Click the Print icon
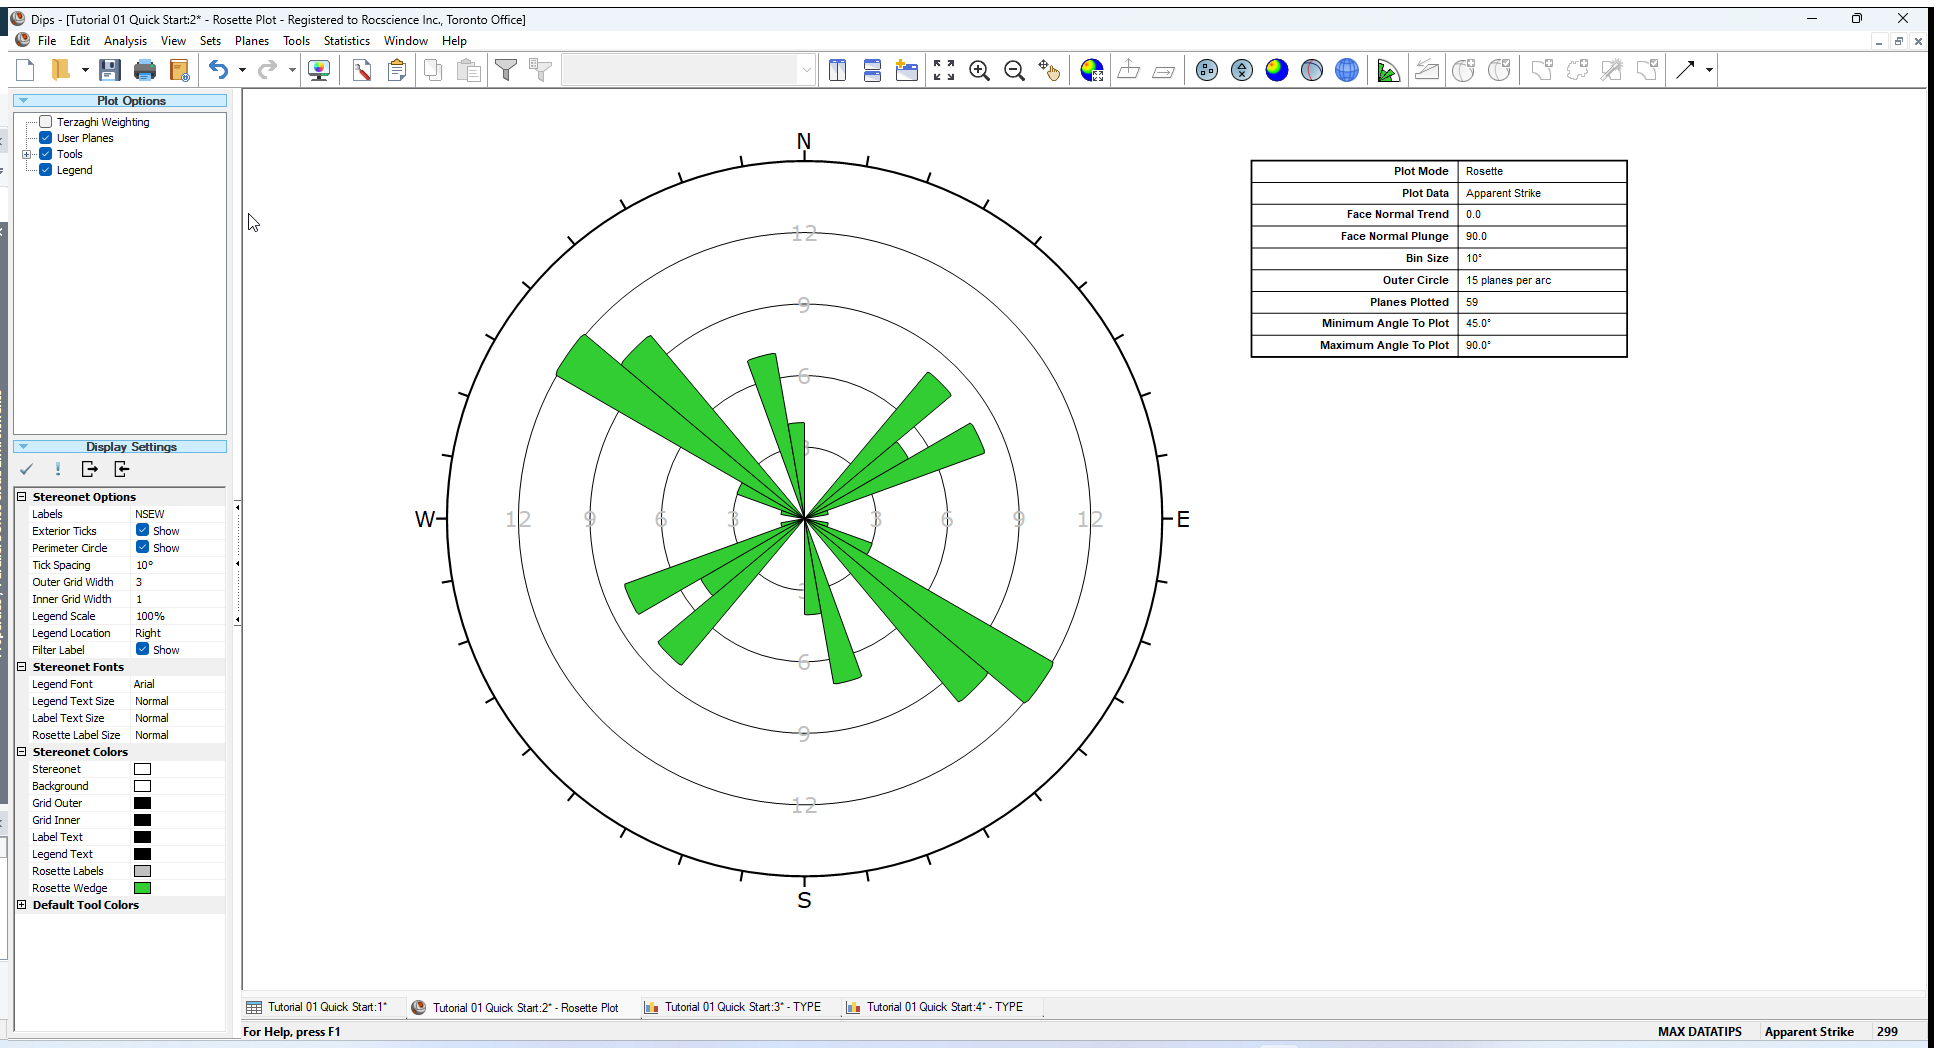Image resolution: width=1936 pixels, height=1048 pixels. coord(145,70)
